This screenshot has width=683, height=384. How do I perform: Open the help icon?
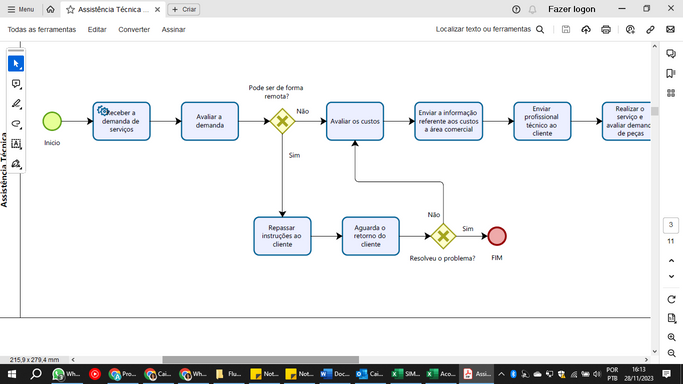pyautogui.click(x=516, y=9)
